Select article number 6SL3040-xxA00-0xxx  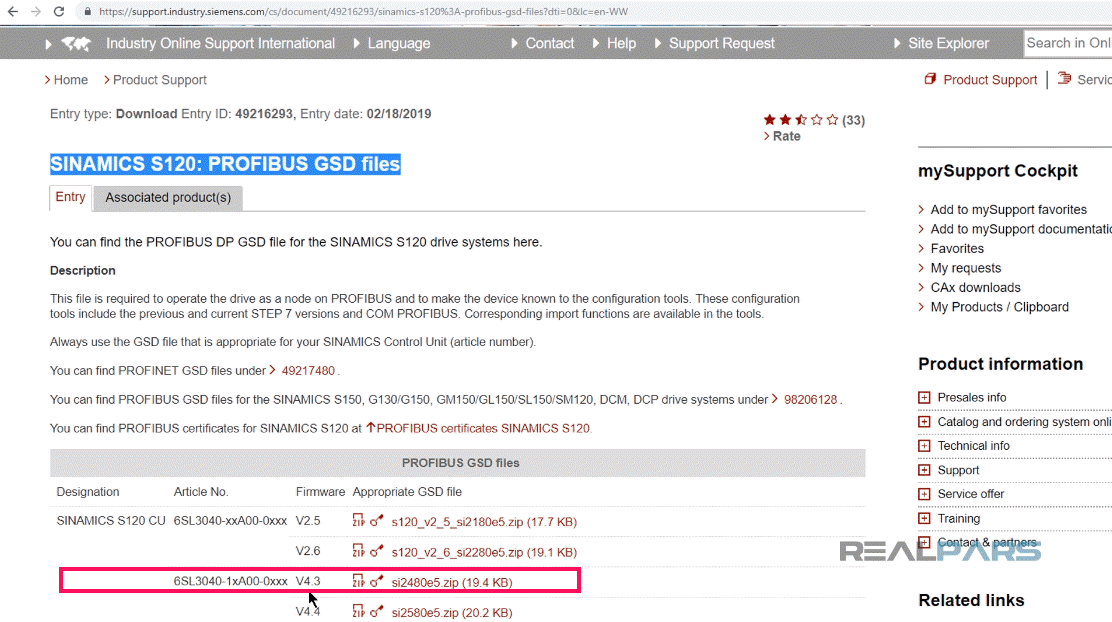pos(230,521)
